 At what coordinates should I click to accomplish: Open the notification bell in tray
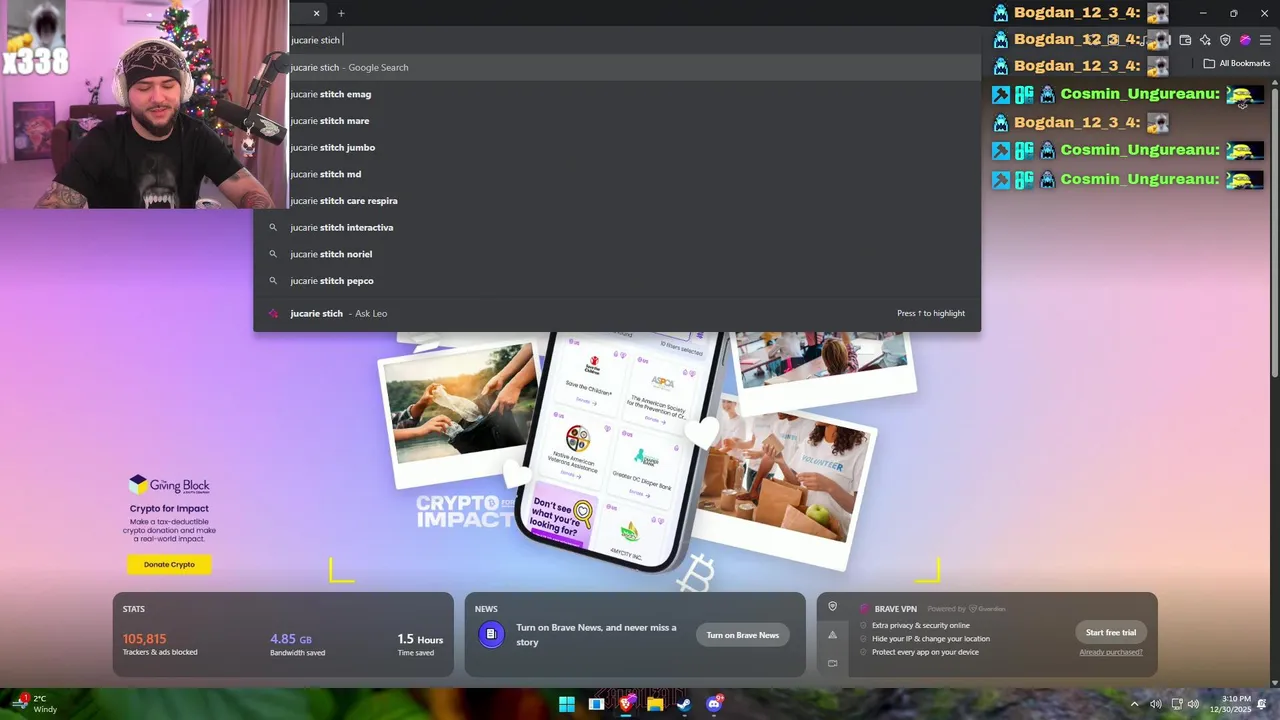(1263, 704)
